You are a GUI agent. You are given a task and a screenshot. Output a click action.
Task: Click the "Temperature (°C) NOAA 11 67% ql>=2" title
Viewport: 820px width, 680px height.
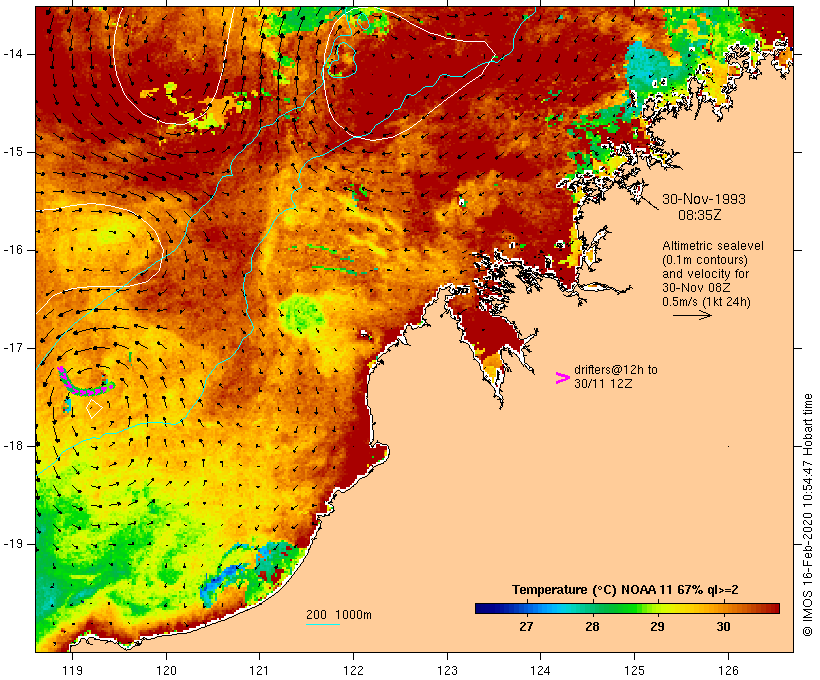click(625, 590)
